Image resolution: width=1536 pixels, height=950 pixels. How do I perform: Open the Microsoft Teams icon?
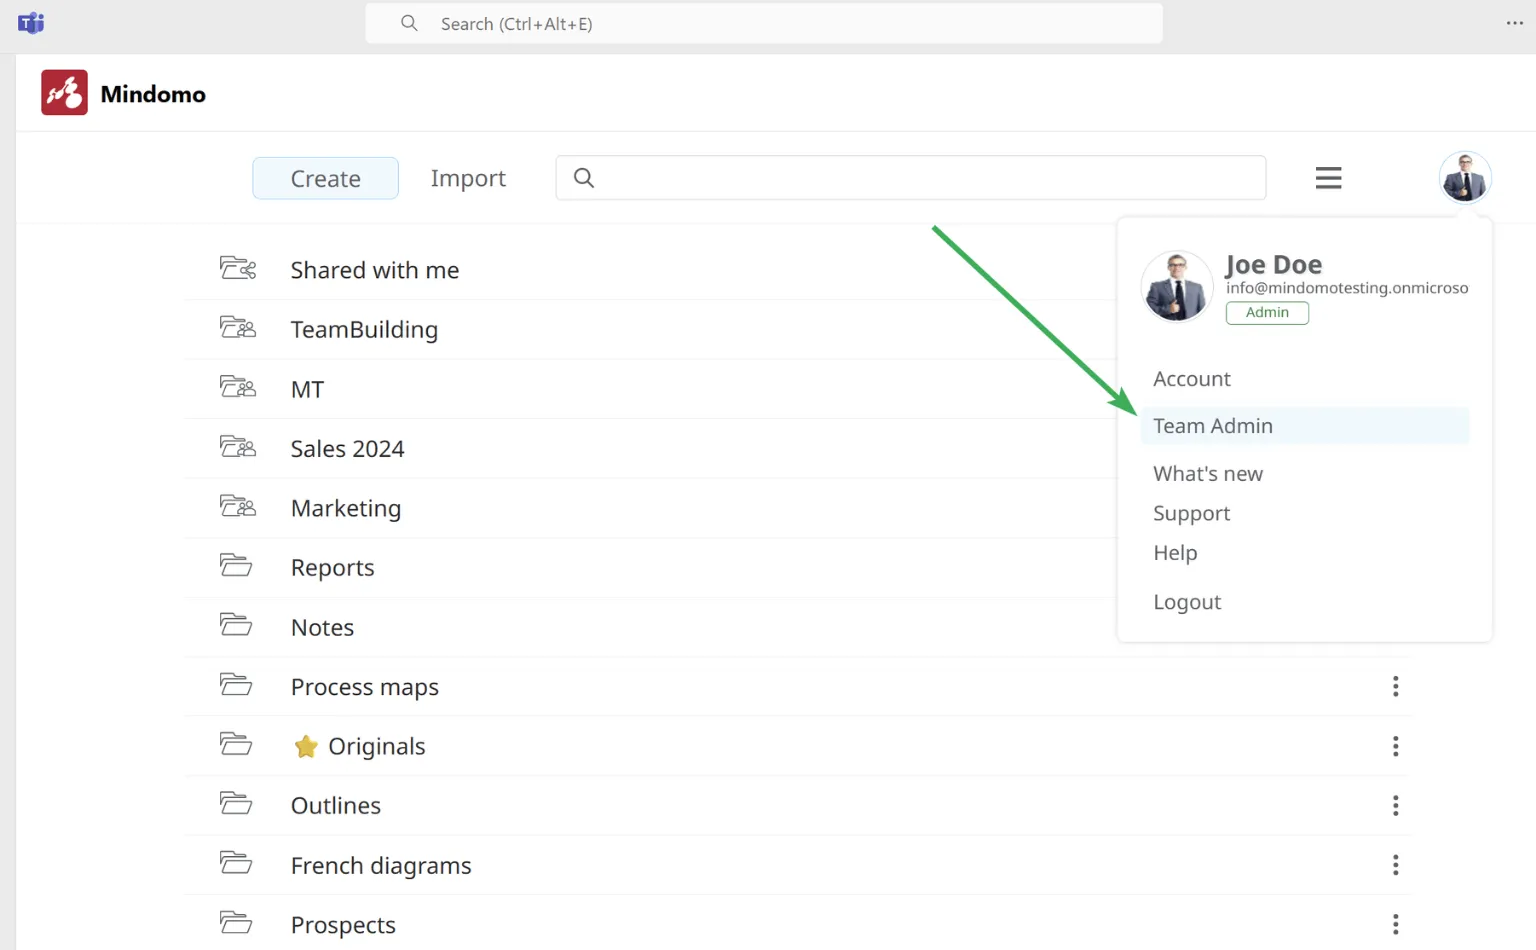point(31,23)
